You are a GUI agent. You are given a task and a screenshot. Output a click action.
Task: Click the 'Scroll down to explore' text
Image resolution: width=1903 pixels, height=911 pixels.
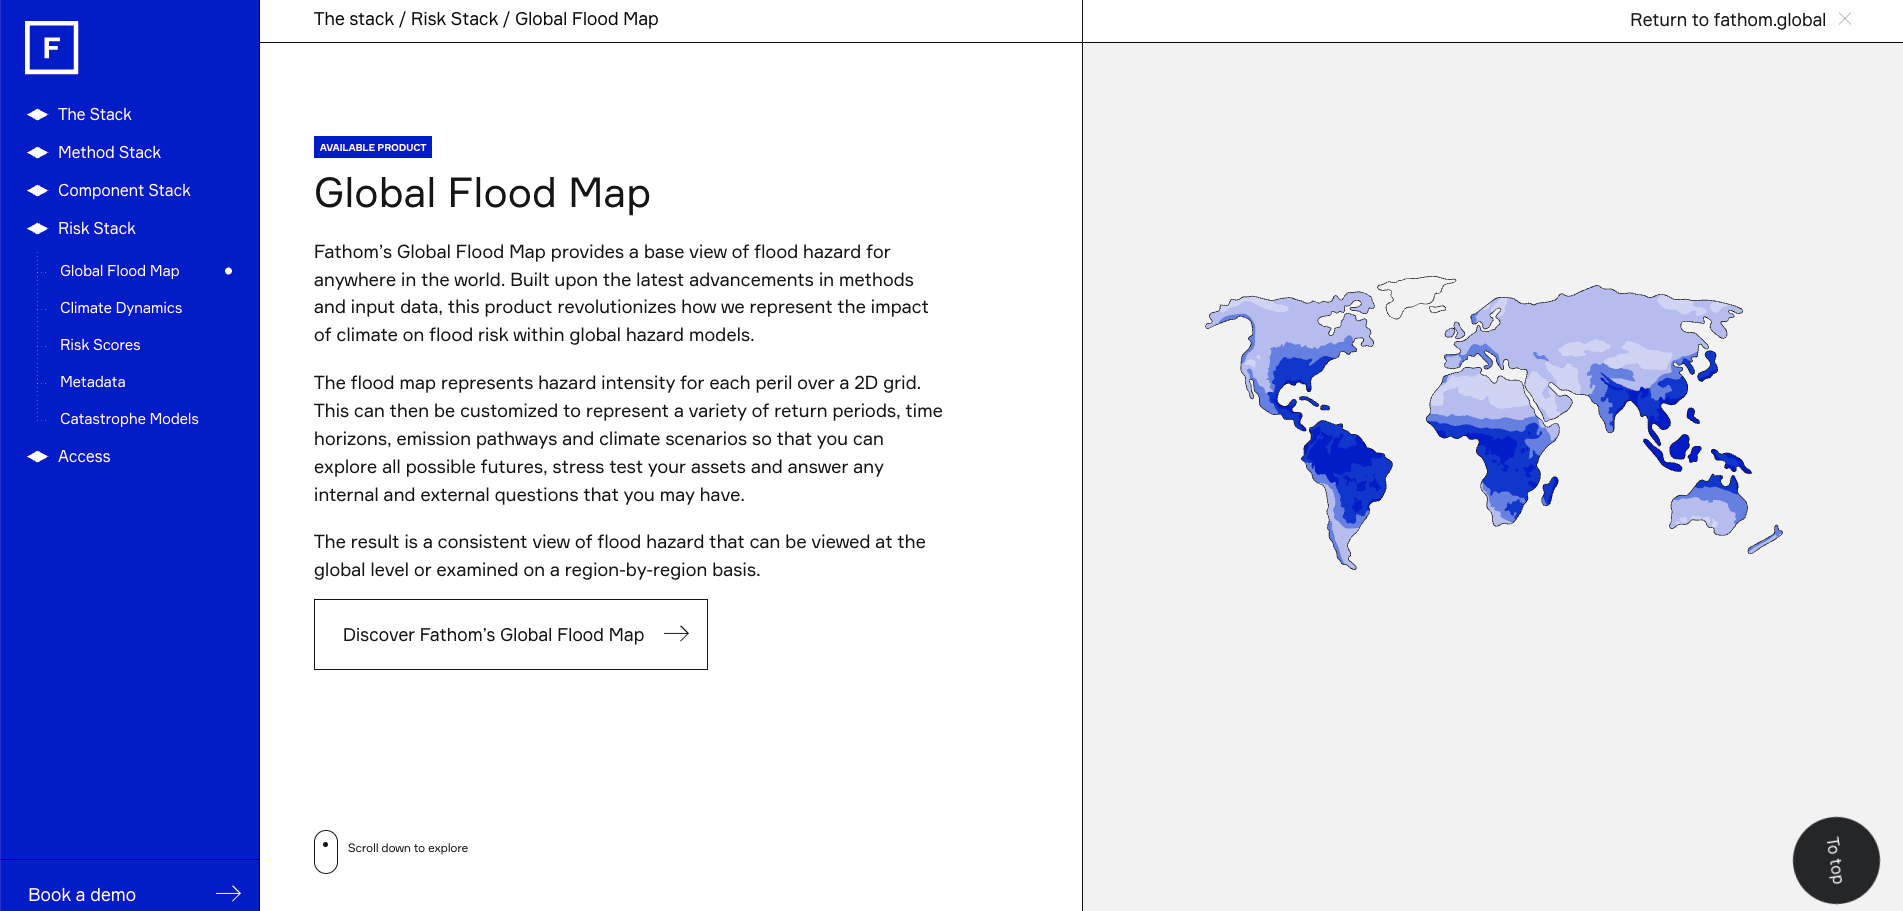tap(408, 848)
